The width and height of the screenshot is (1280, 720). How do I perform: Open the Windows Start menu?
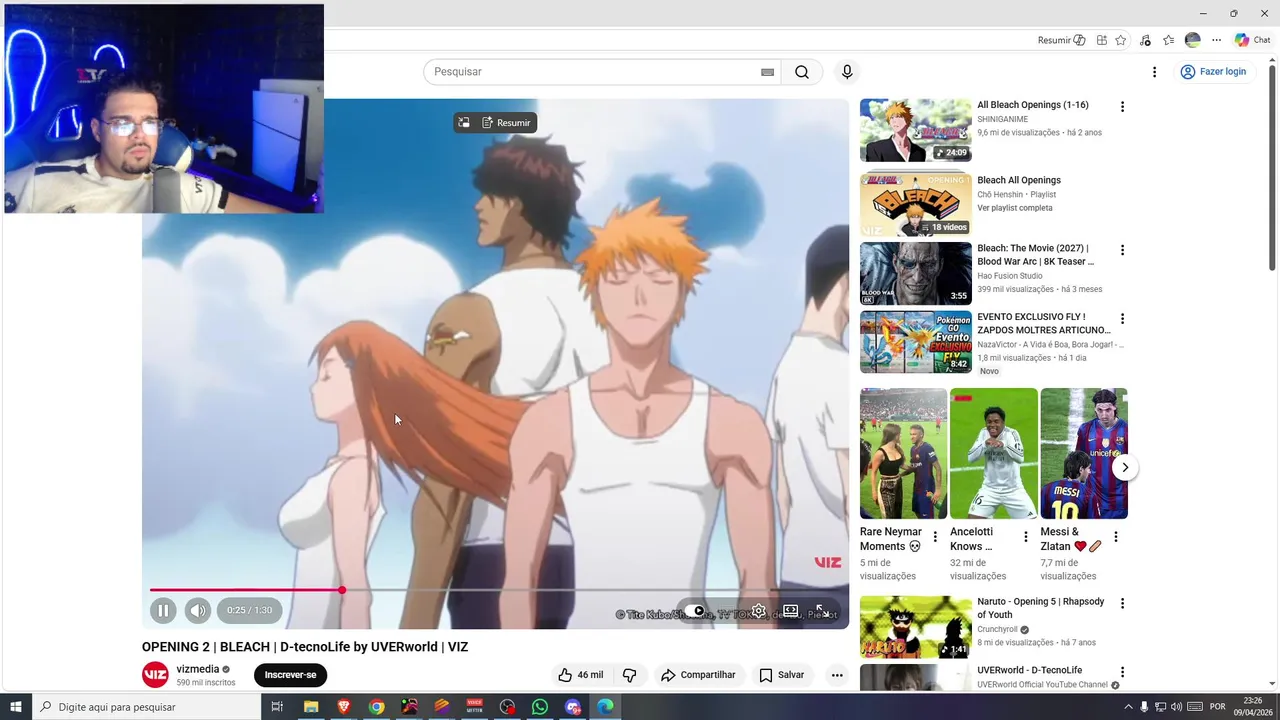point(15,707)
